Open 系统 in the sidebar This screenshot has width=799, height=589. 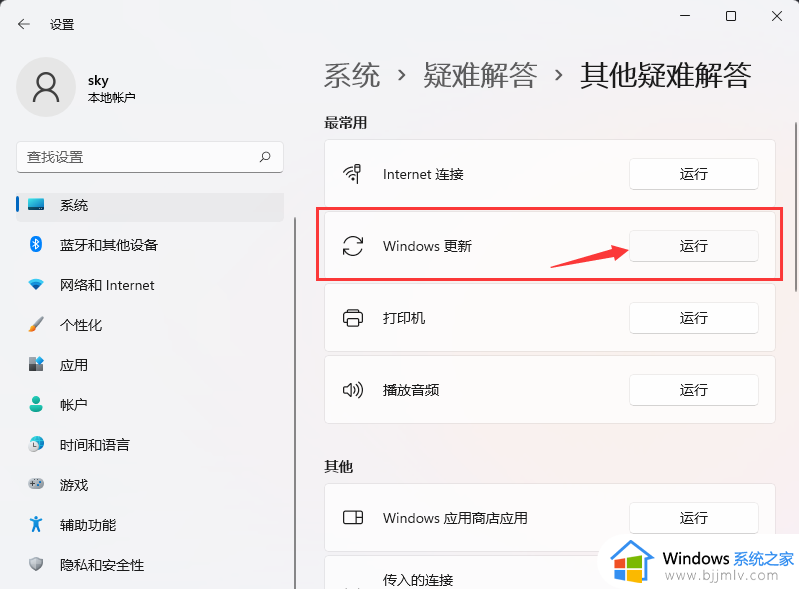point(150,205)
